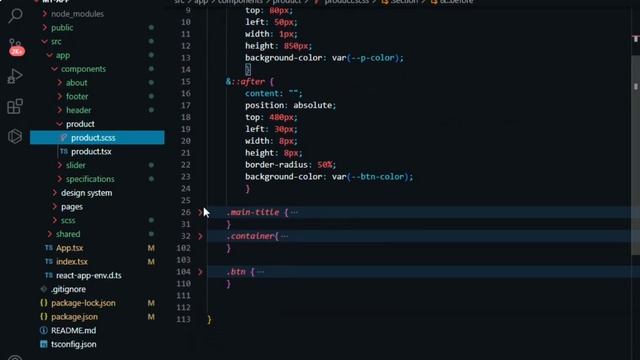Click the closing brace on line 113
640x360 pixels.
209,320
